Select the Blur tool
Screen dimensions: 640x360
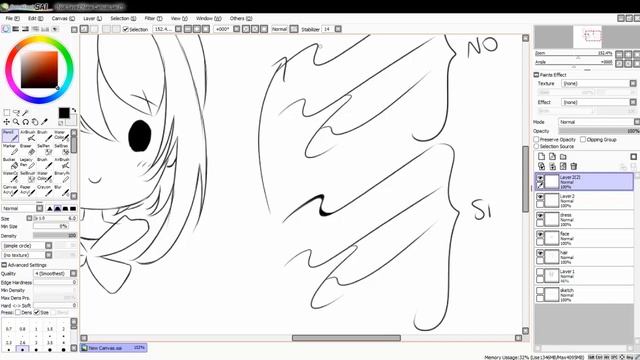coord(62,190)
